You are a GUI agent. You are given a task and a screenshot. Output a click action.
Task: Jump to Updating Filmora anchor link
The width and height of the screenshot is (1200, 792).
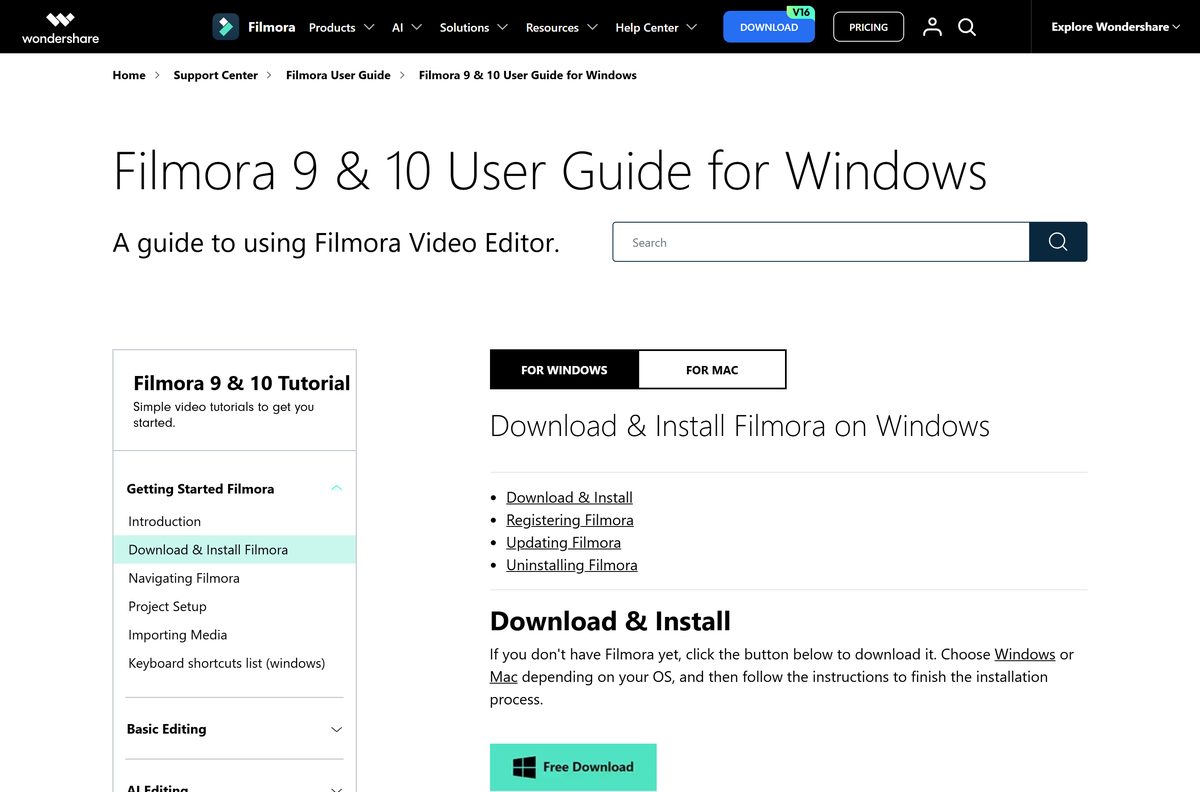point(563,542)
